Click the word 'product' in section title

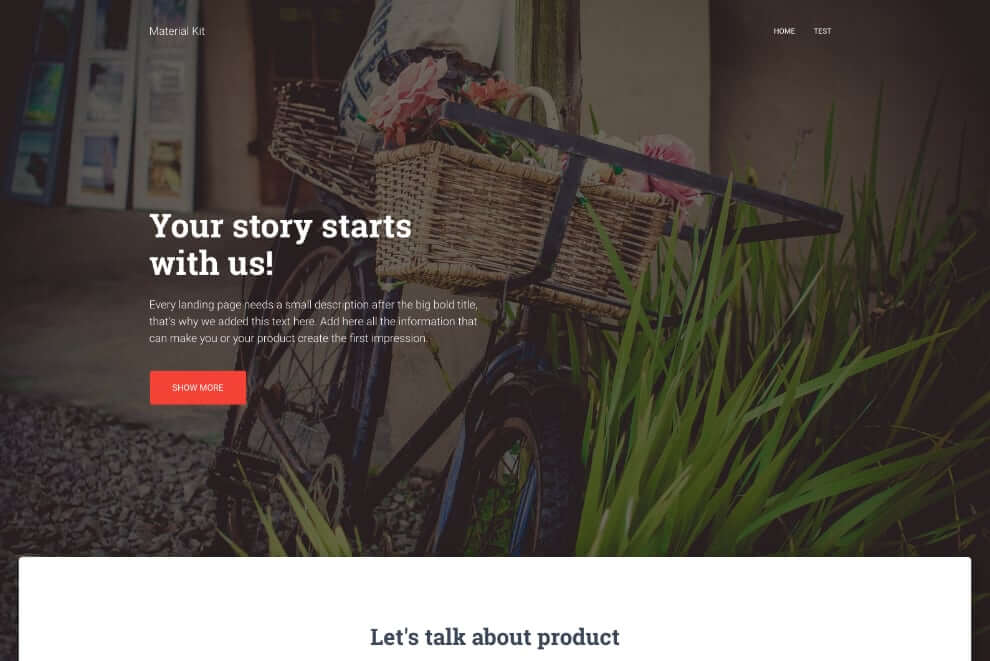point(578,638)
